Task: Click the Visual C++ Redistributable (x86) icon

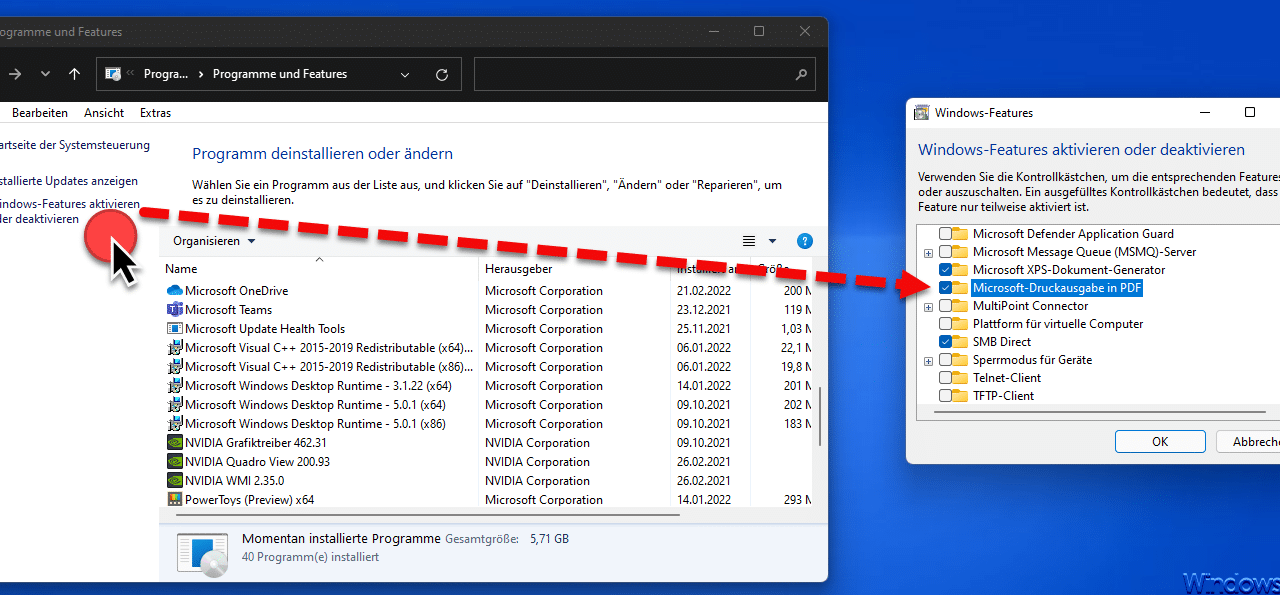Action: [175, 367]
